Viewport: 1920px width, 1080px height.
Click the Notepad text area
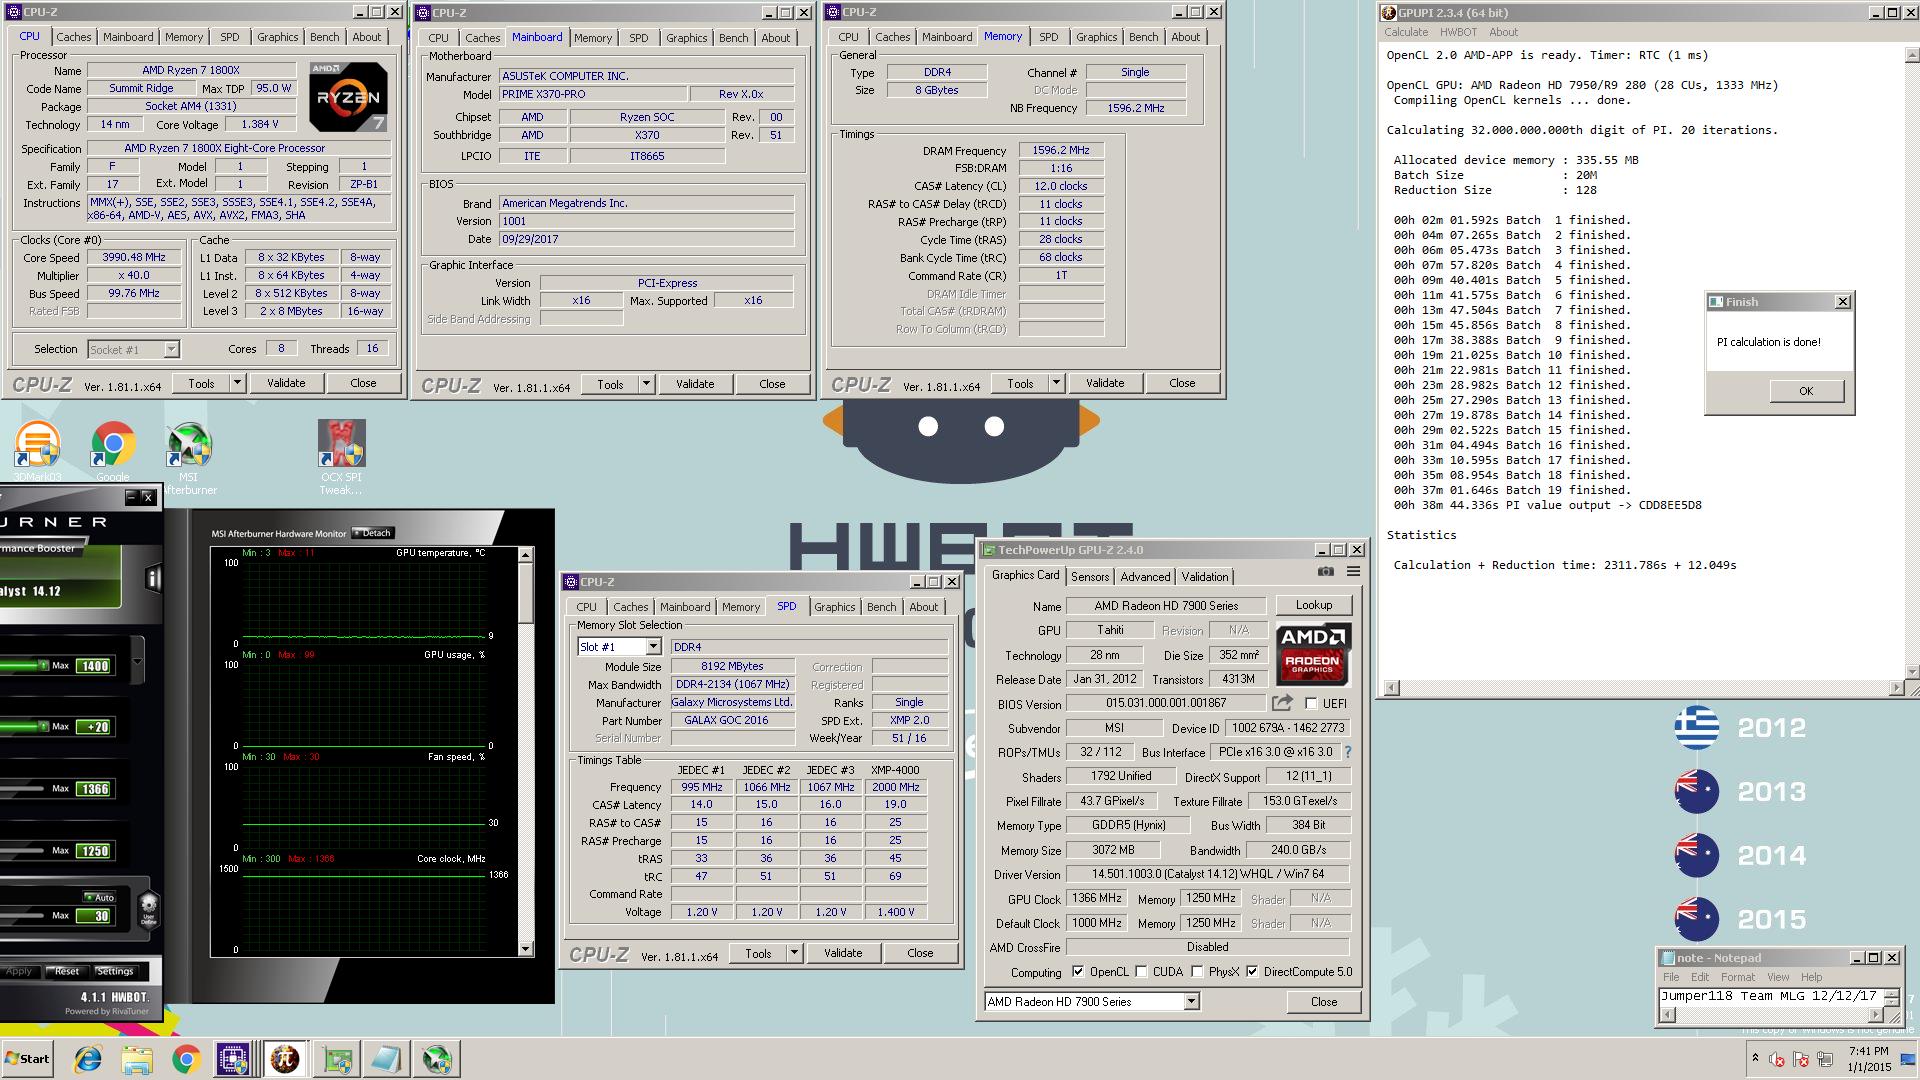coord(1771,996)
